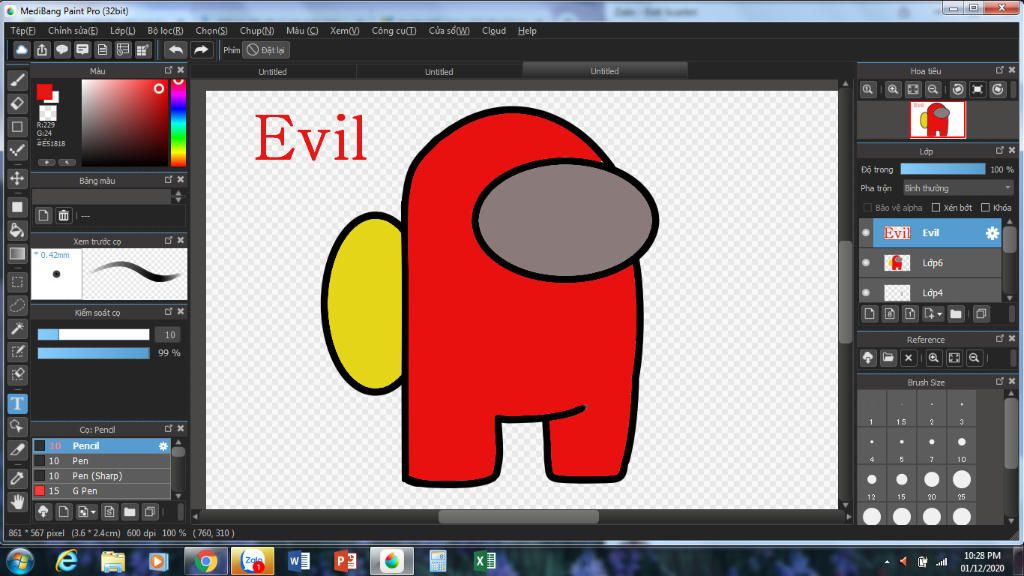Select the Hand tool
Image resolution: width=1024 pixels, height=576 pixels.
pos(18,502)
